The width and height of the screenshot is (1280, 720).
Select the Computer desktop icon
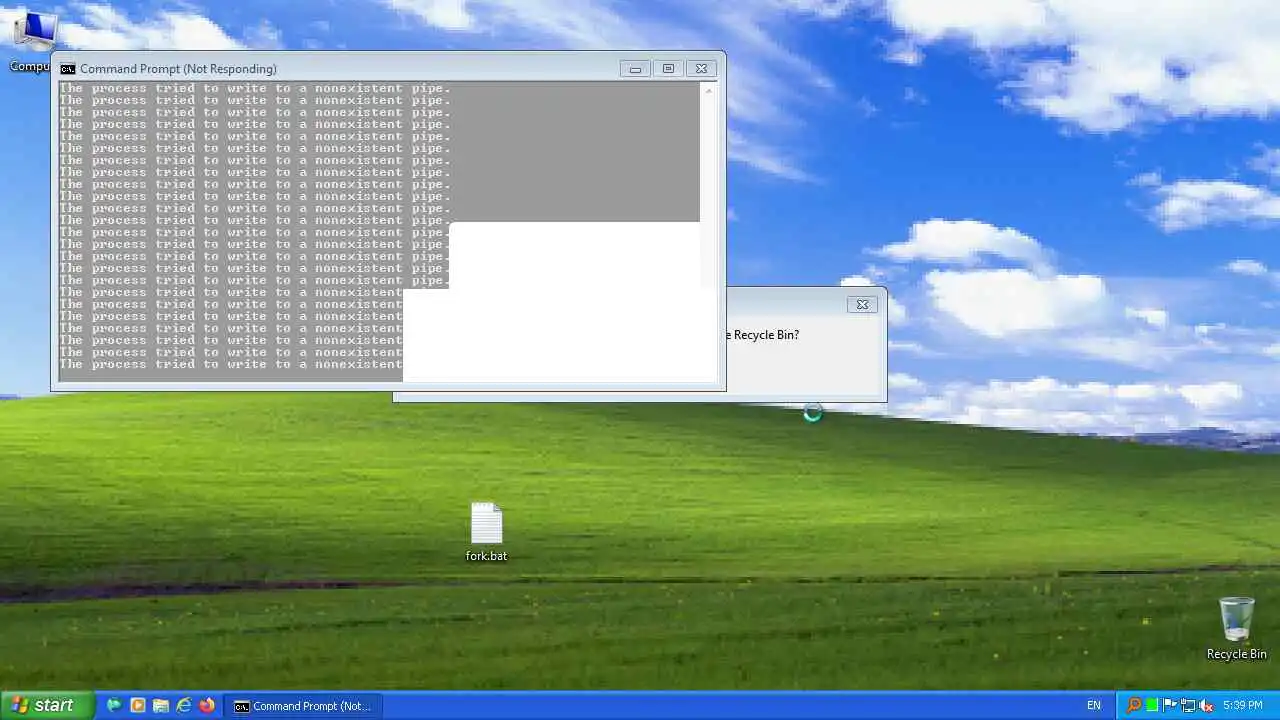click(x=33, y=42)
